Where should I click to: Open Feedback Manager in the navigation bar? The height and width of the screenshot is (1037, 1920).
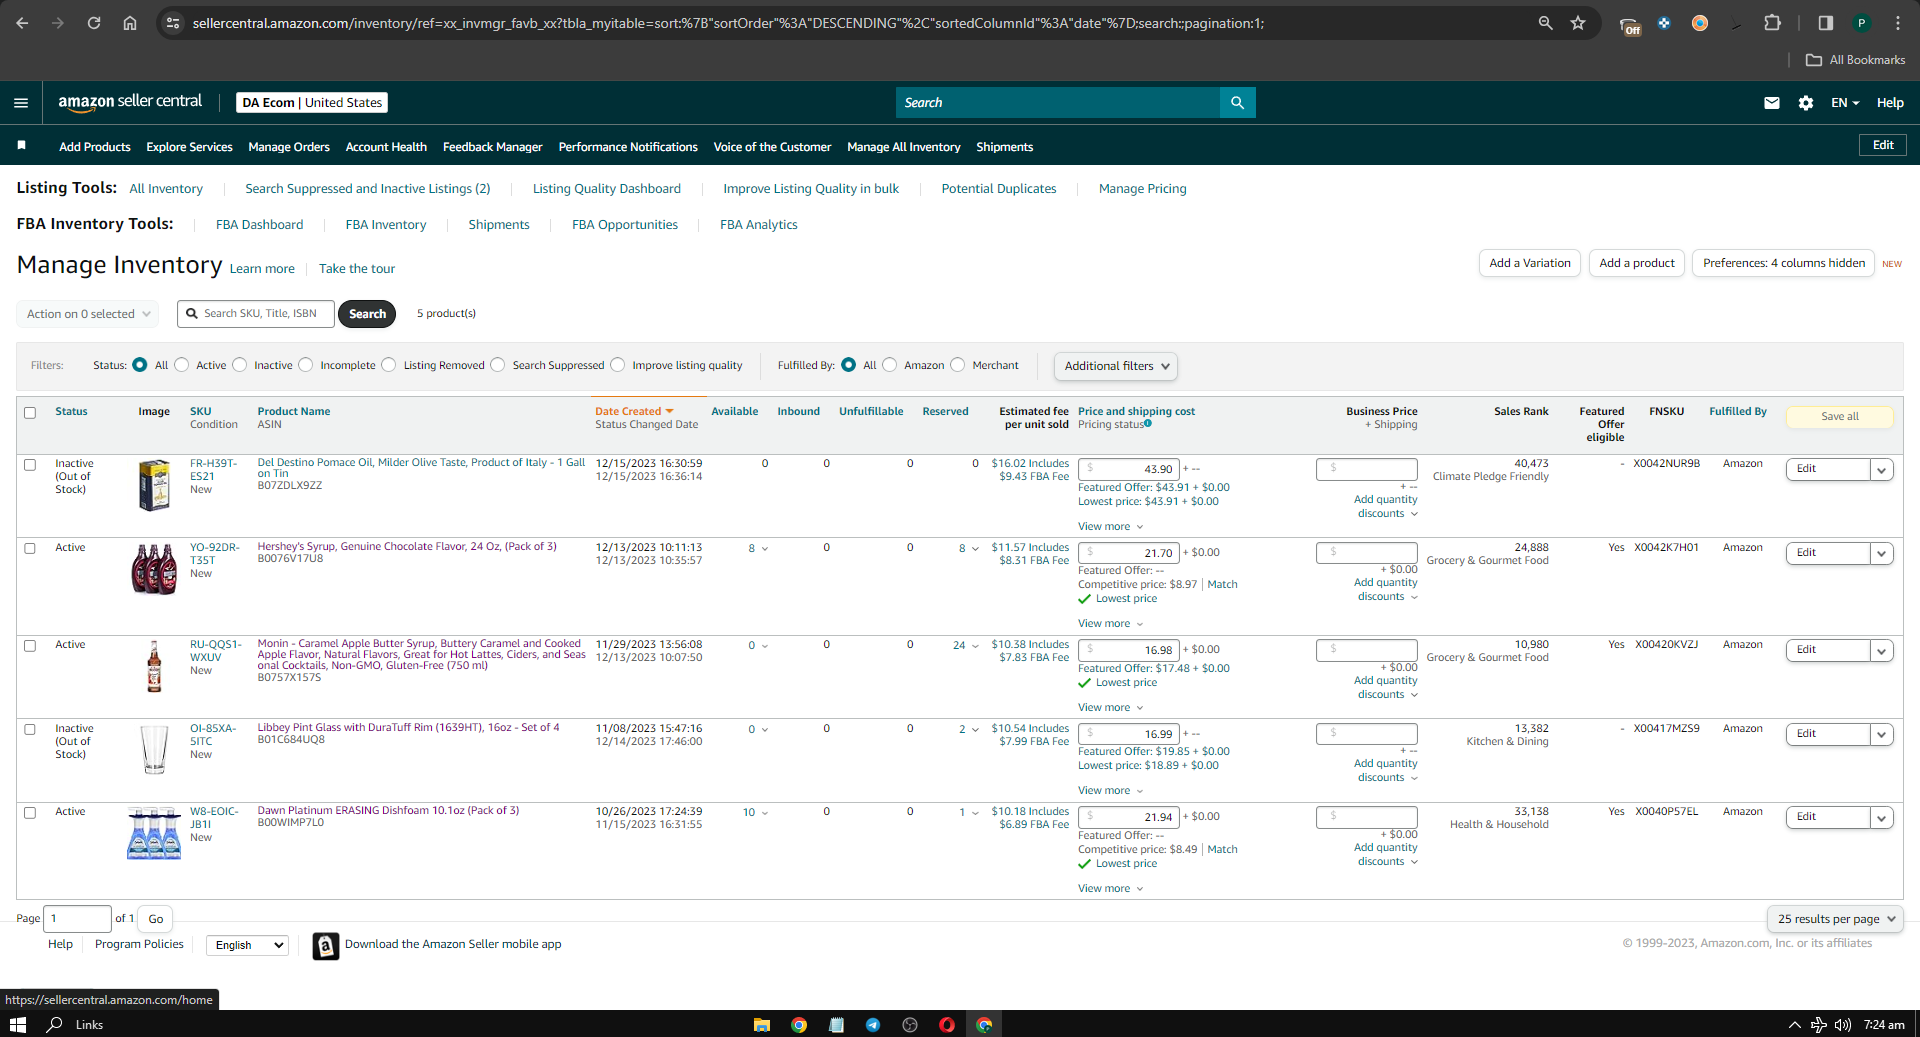point(493,147)
